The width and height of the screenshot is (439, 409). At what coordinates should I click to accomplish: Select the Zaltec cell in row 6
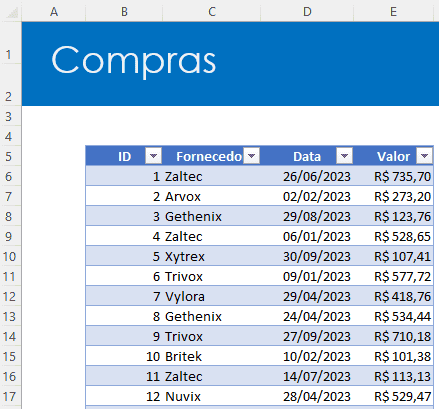coord(212,176)
